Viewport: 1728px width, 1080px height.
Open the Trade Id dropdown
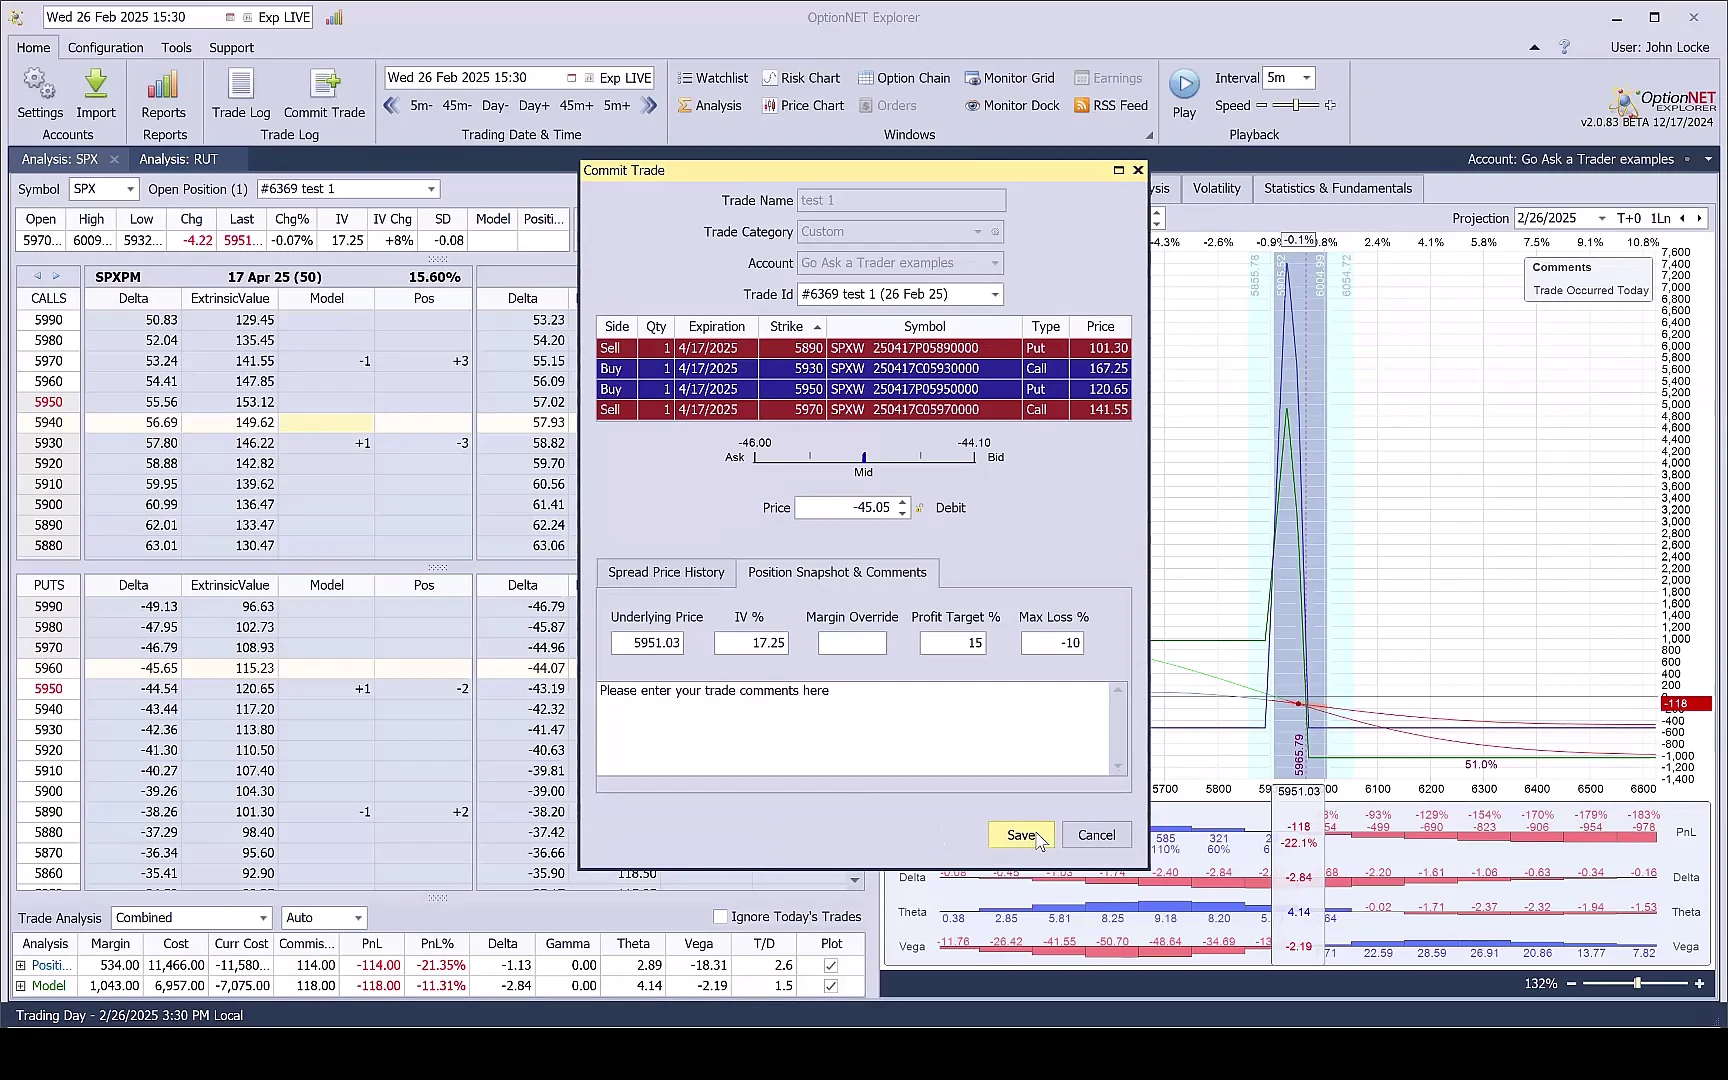(994, 294)
